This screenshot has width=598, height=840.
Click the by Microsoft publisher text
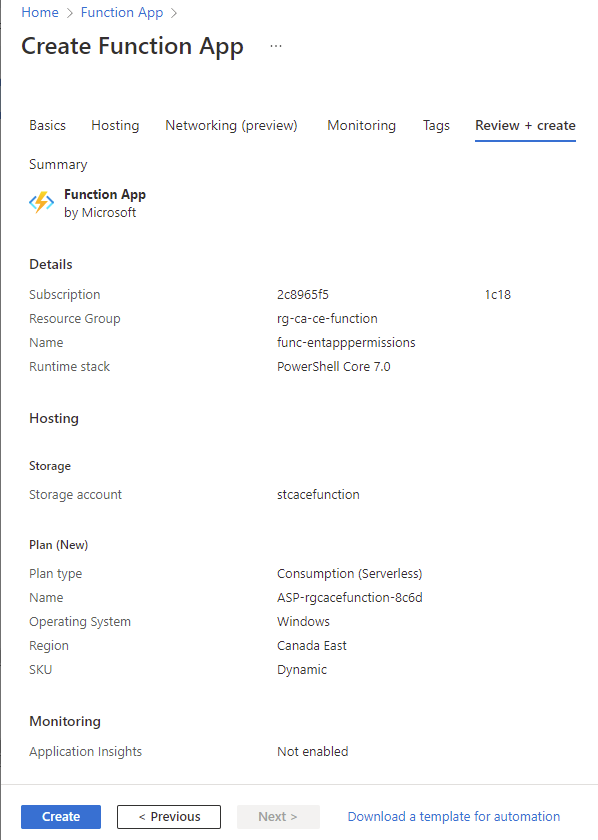point(100,213)
